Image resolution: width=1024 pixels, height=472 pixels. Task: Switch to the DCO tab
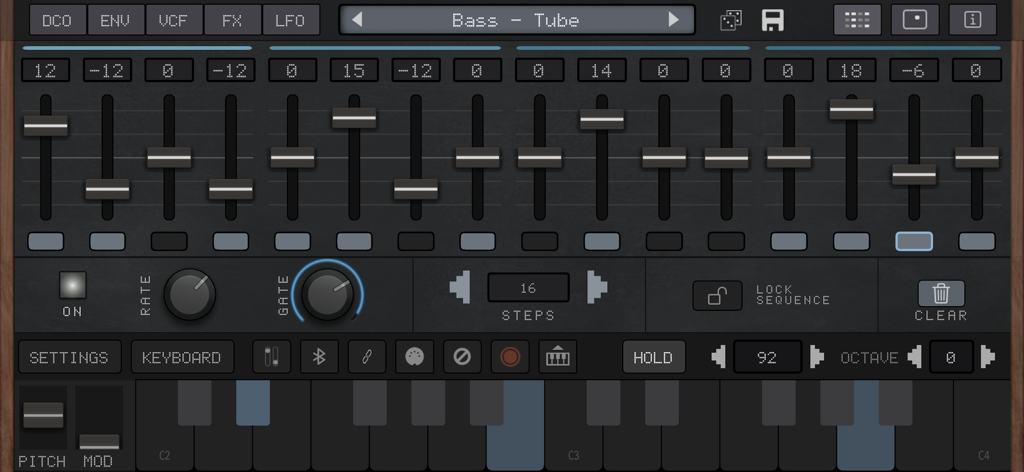click(57, 20)
